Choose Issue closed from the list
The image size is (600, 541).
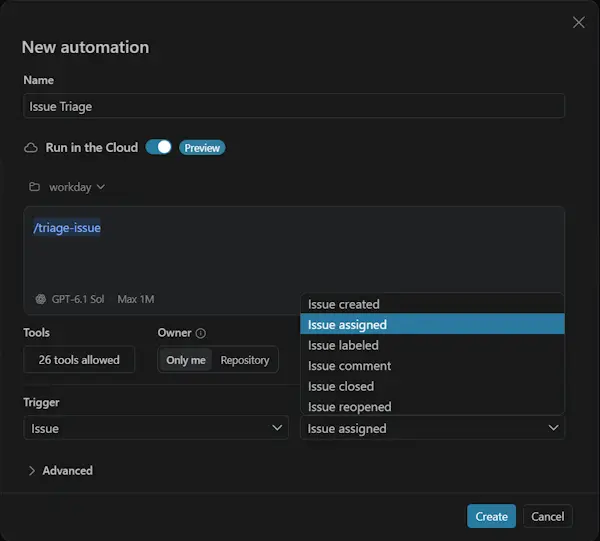(432, 386)
